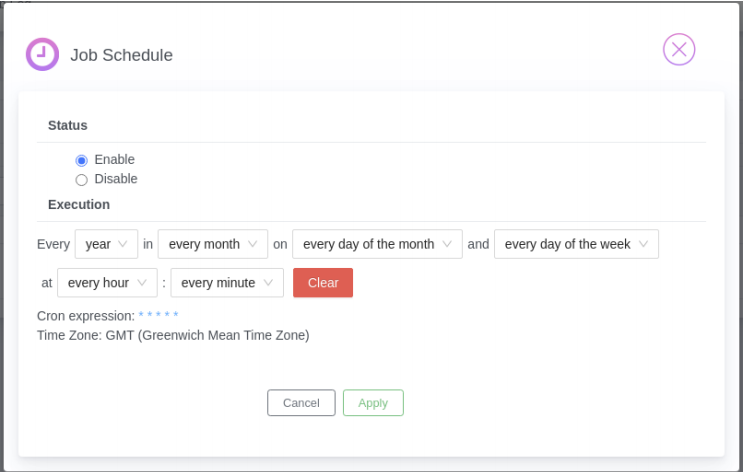Screen dimensions: 747x472
Task: Click the cron expression asterisks value
Action: 158,315
